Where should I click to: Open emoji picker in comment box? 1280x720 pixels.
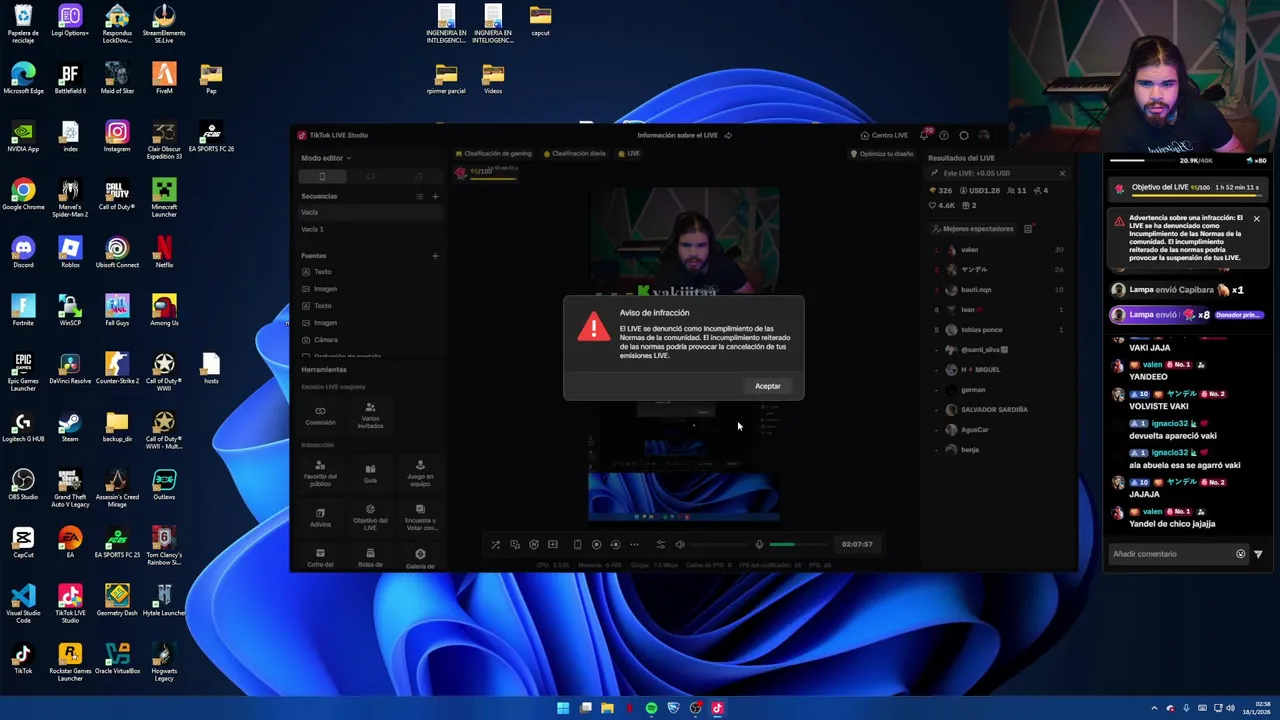[1241, 554]
